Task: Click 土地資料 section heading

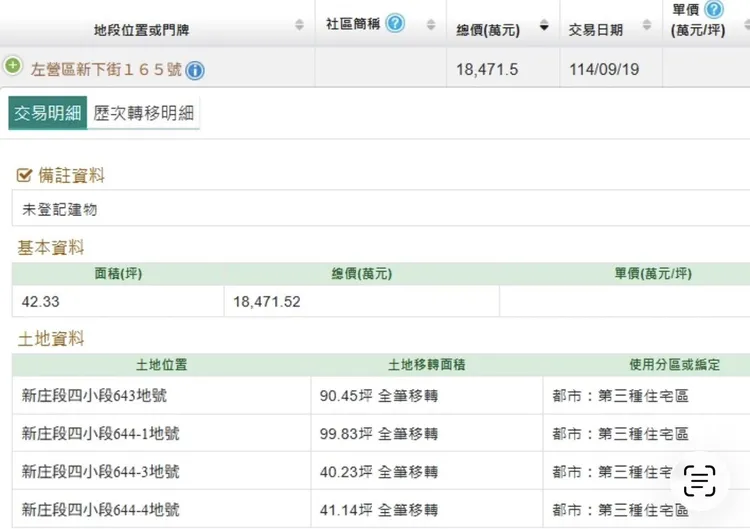Action: 51,339
